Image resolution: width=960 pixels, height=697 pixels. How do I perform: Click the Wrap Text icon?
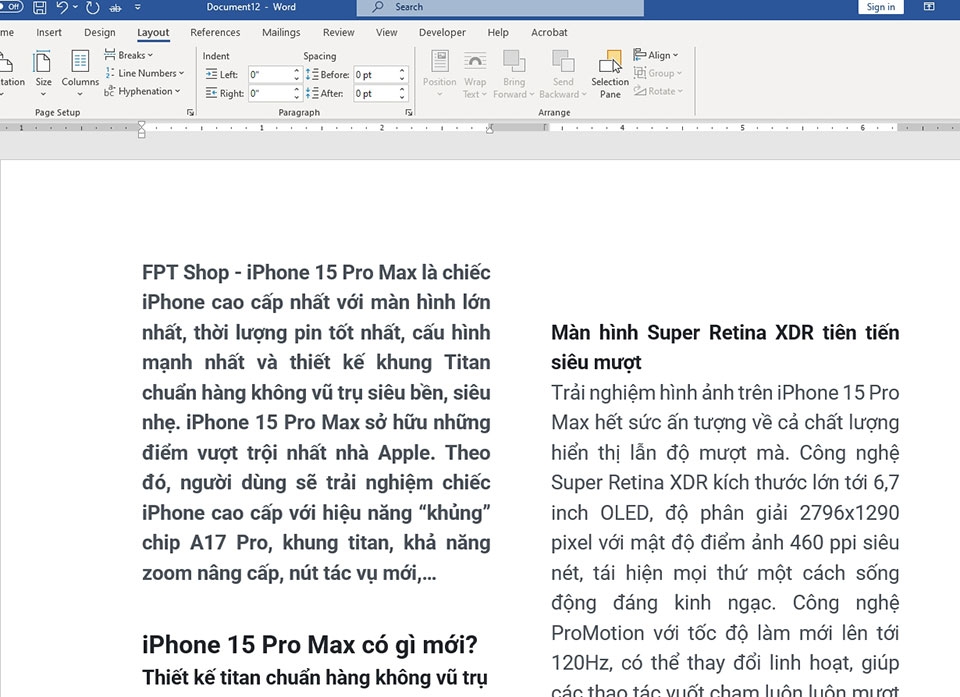(x=474, y=70)
